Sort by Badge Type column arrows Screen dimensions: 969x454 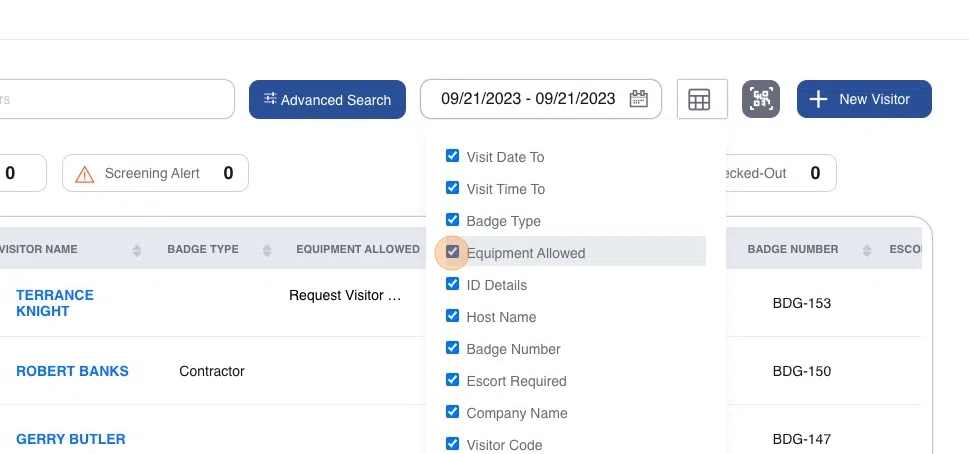click(266, 250)
